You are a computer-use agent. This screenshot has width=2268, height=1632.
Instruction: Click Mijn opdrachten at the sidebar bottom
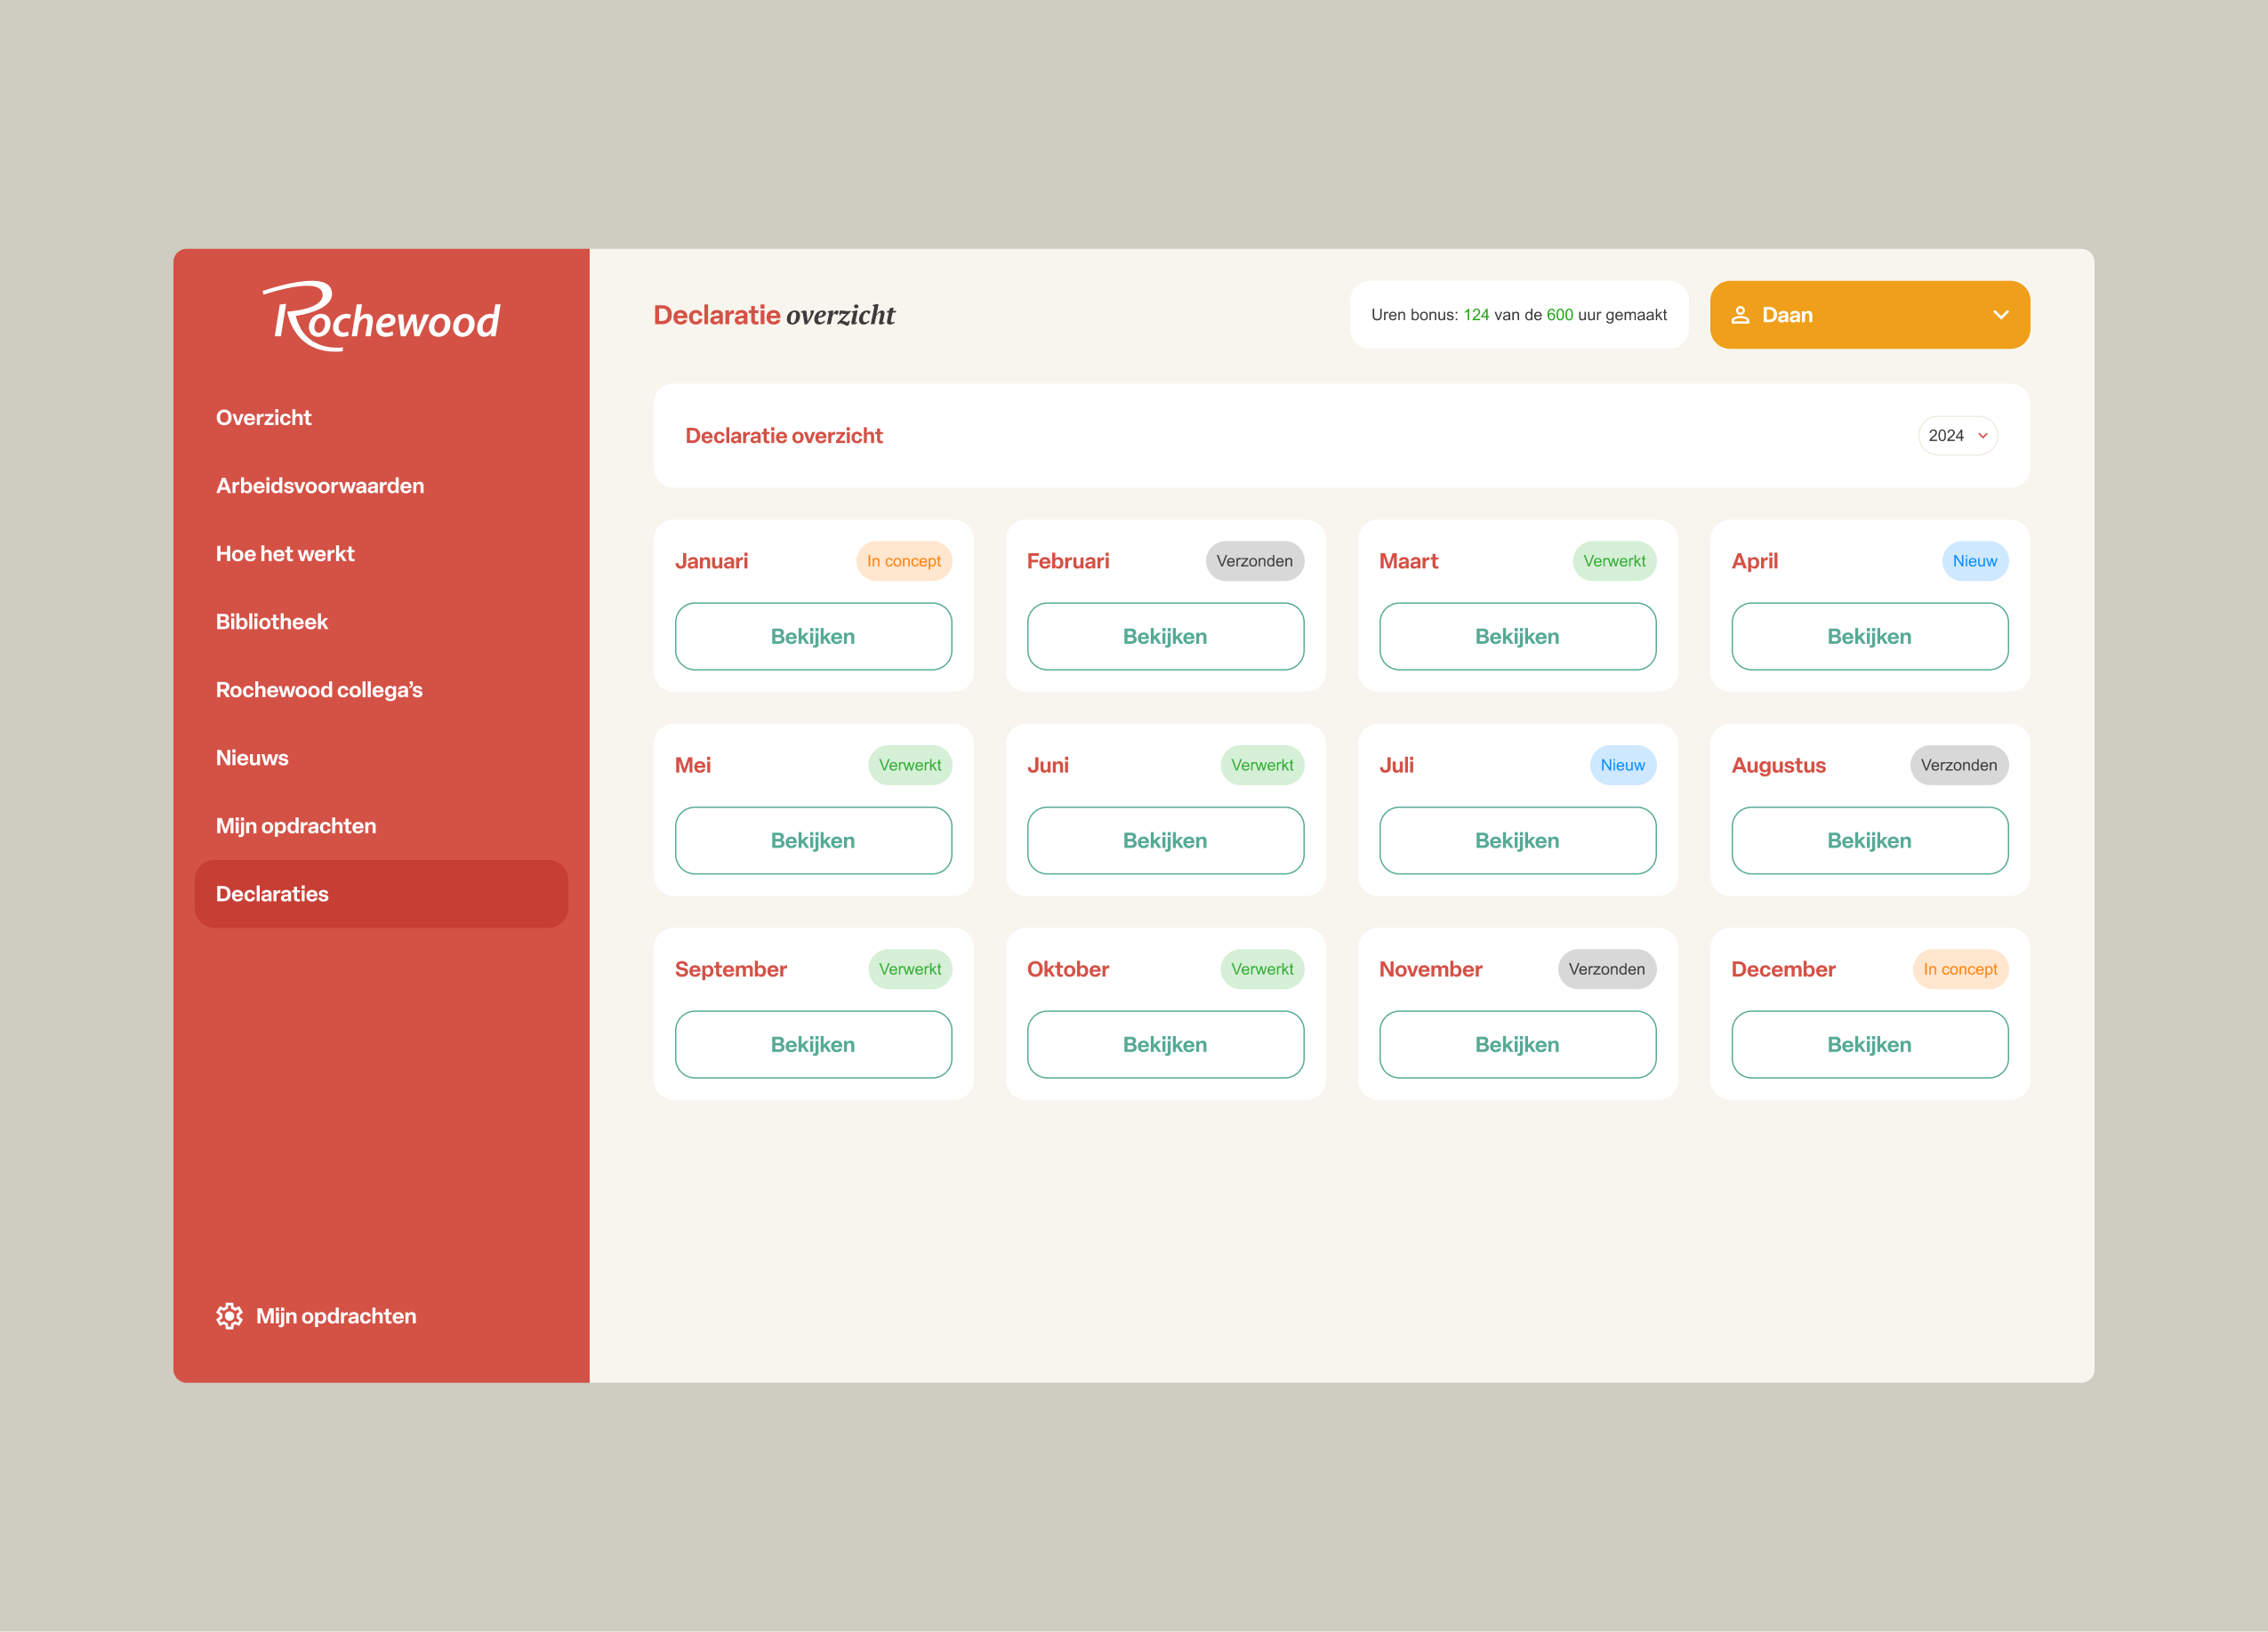[336, 1316]
